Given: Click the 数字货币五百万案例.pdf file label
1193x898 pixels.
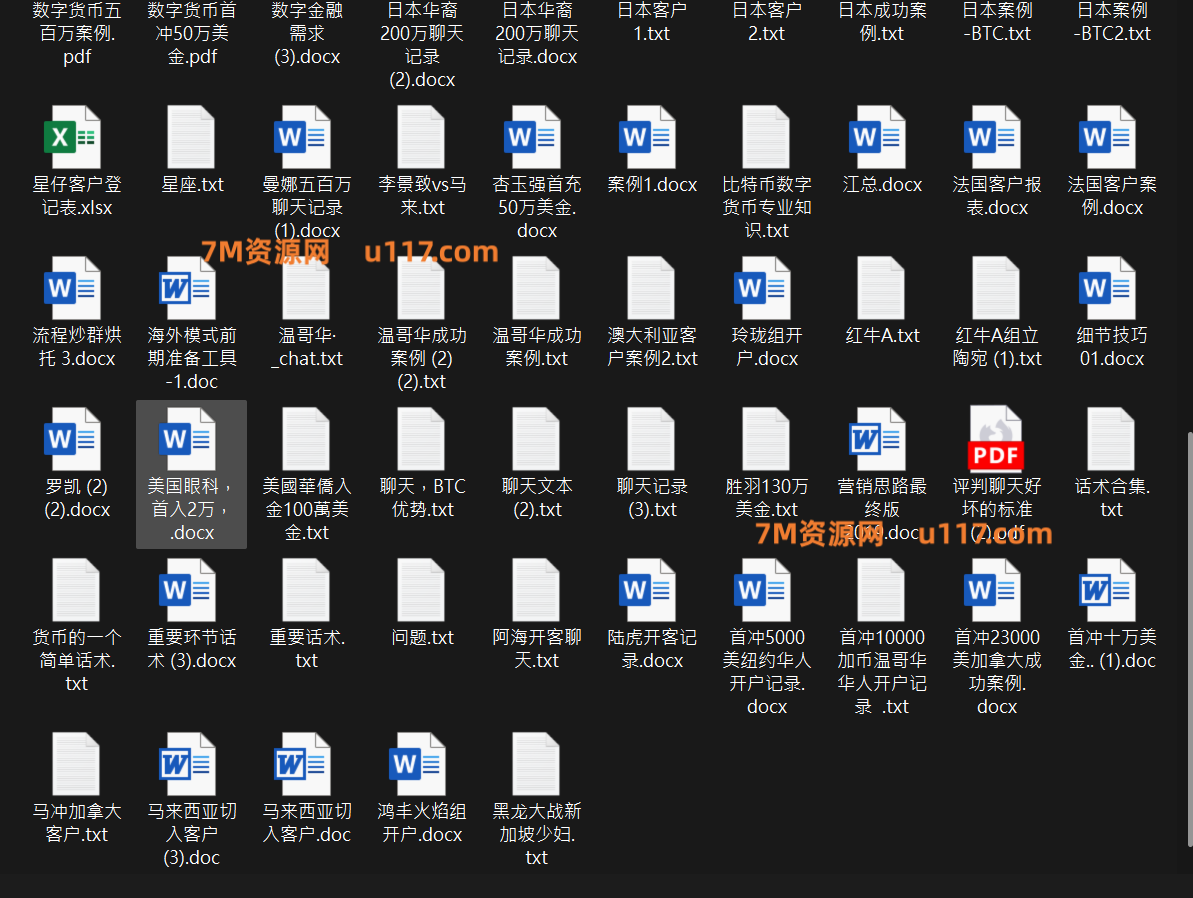Looking at the screenshot, I should click(76, 33).
